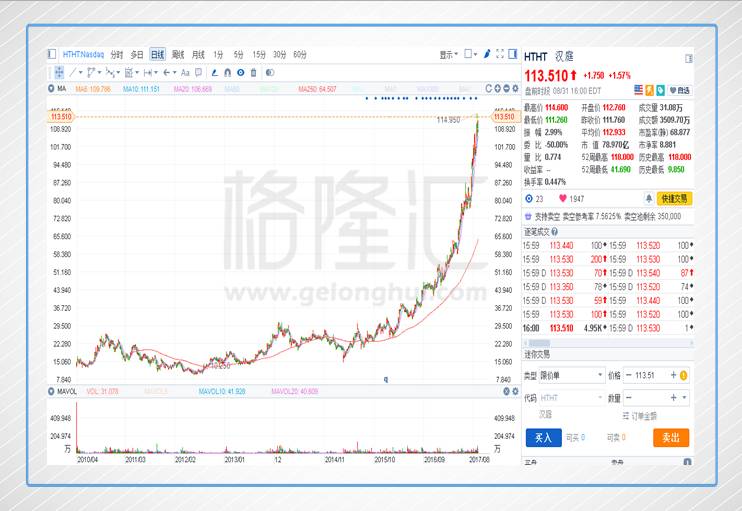This screenshot has height=511, width=742.
Task: Select the channel/pitchfork drawing tool
Action: coord(91,72)
